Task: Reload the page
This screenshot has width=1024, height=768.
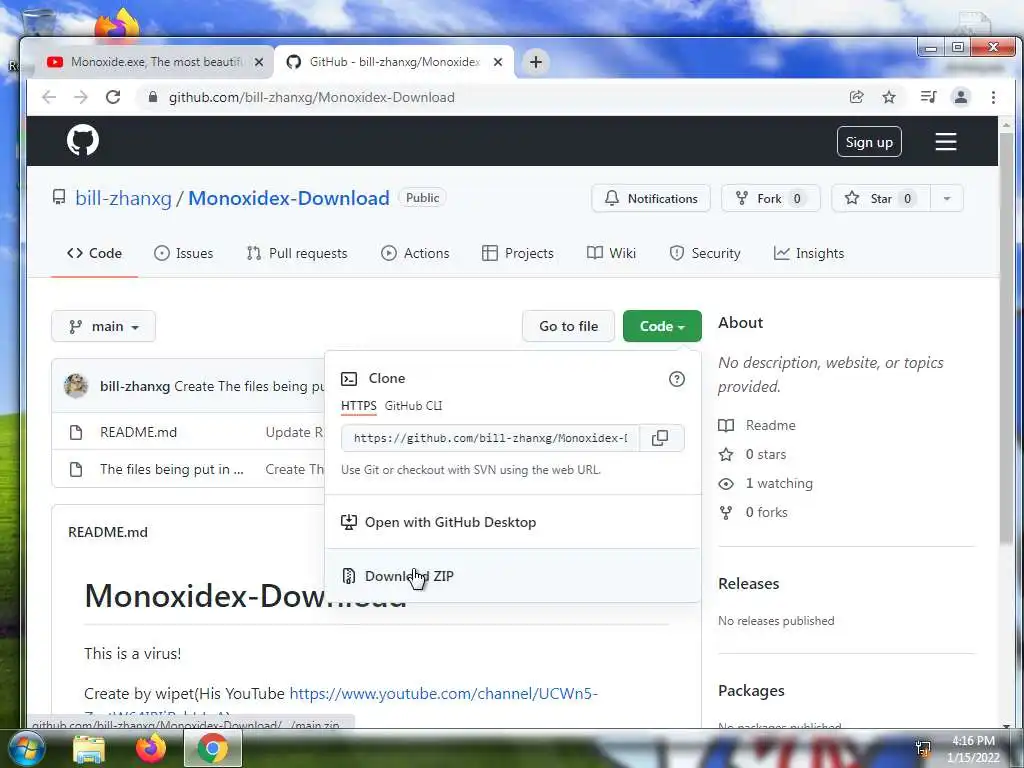Action: pos(113,97)
